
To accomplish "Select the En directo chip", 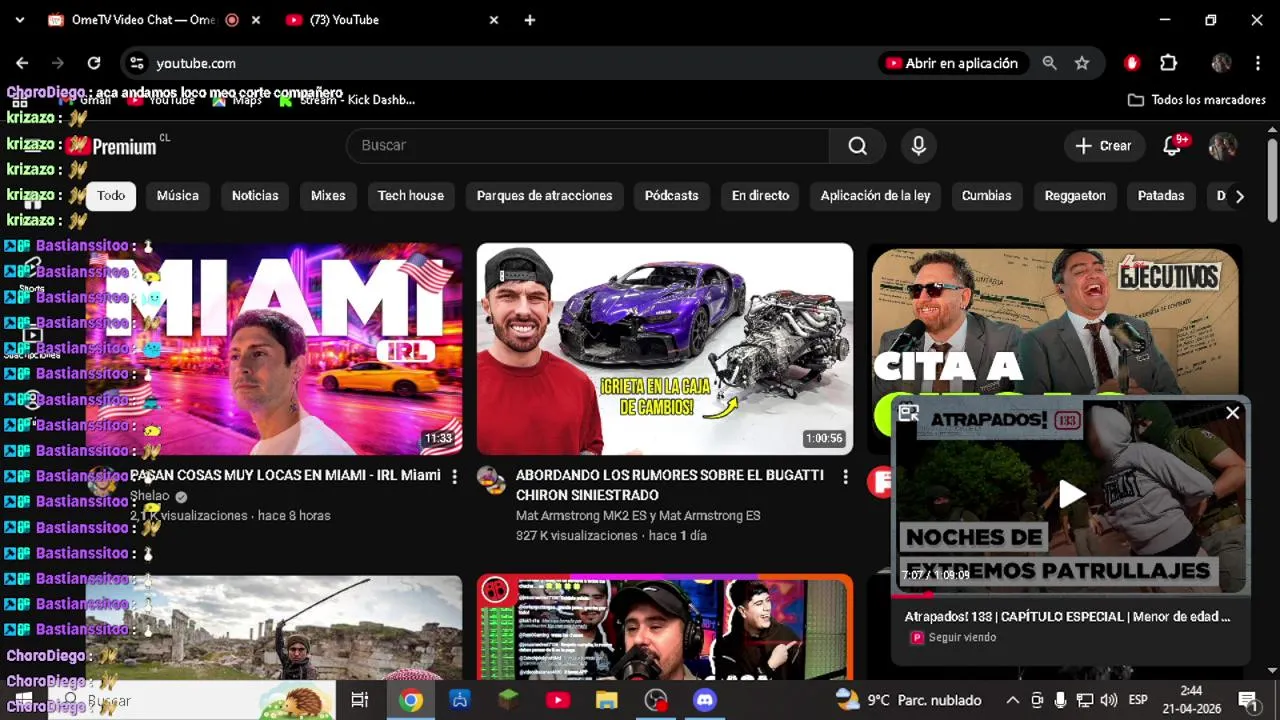I will (x=760, y=196).
